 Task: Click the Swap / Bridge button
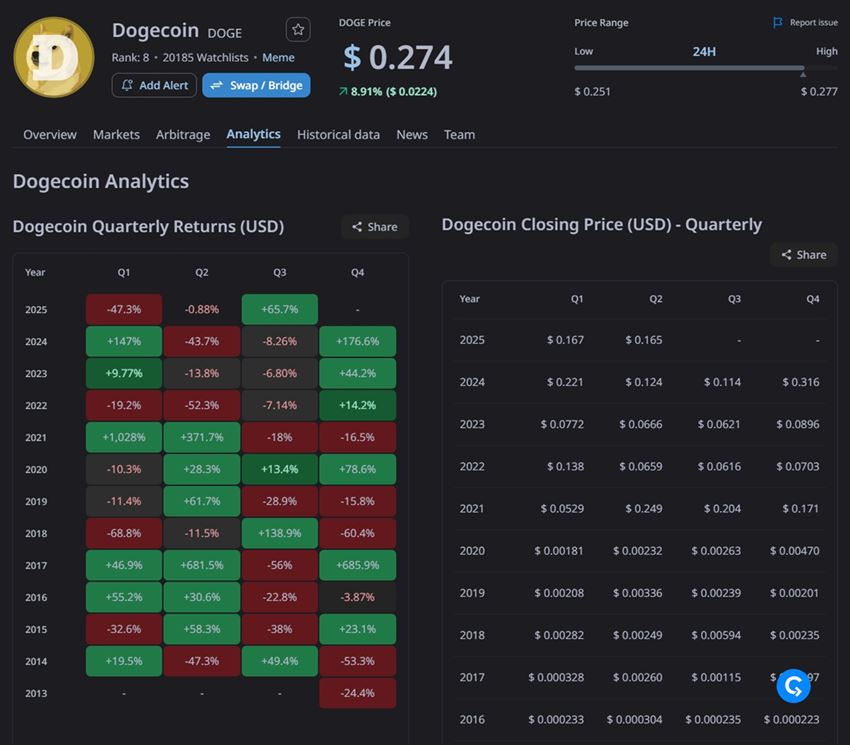click(x=256, y=85)
